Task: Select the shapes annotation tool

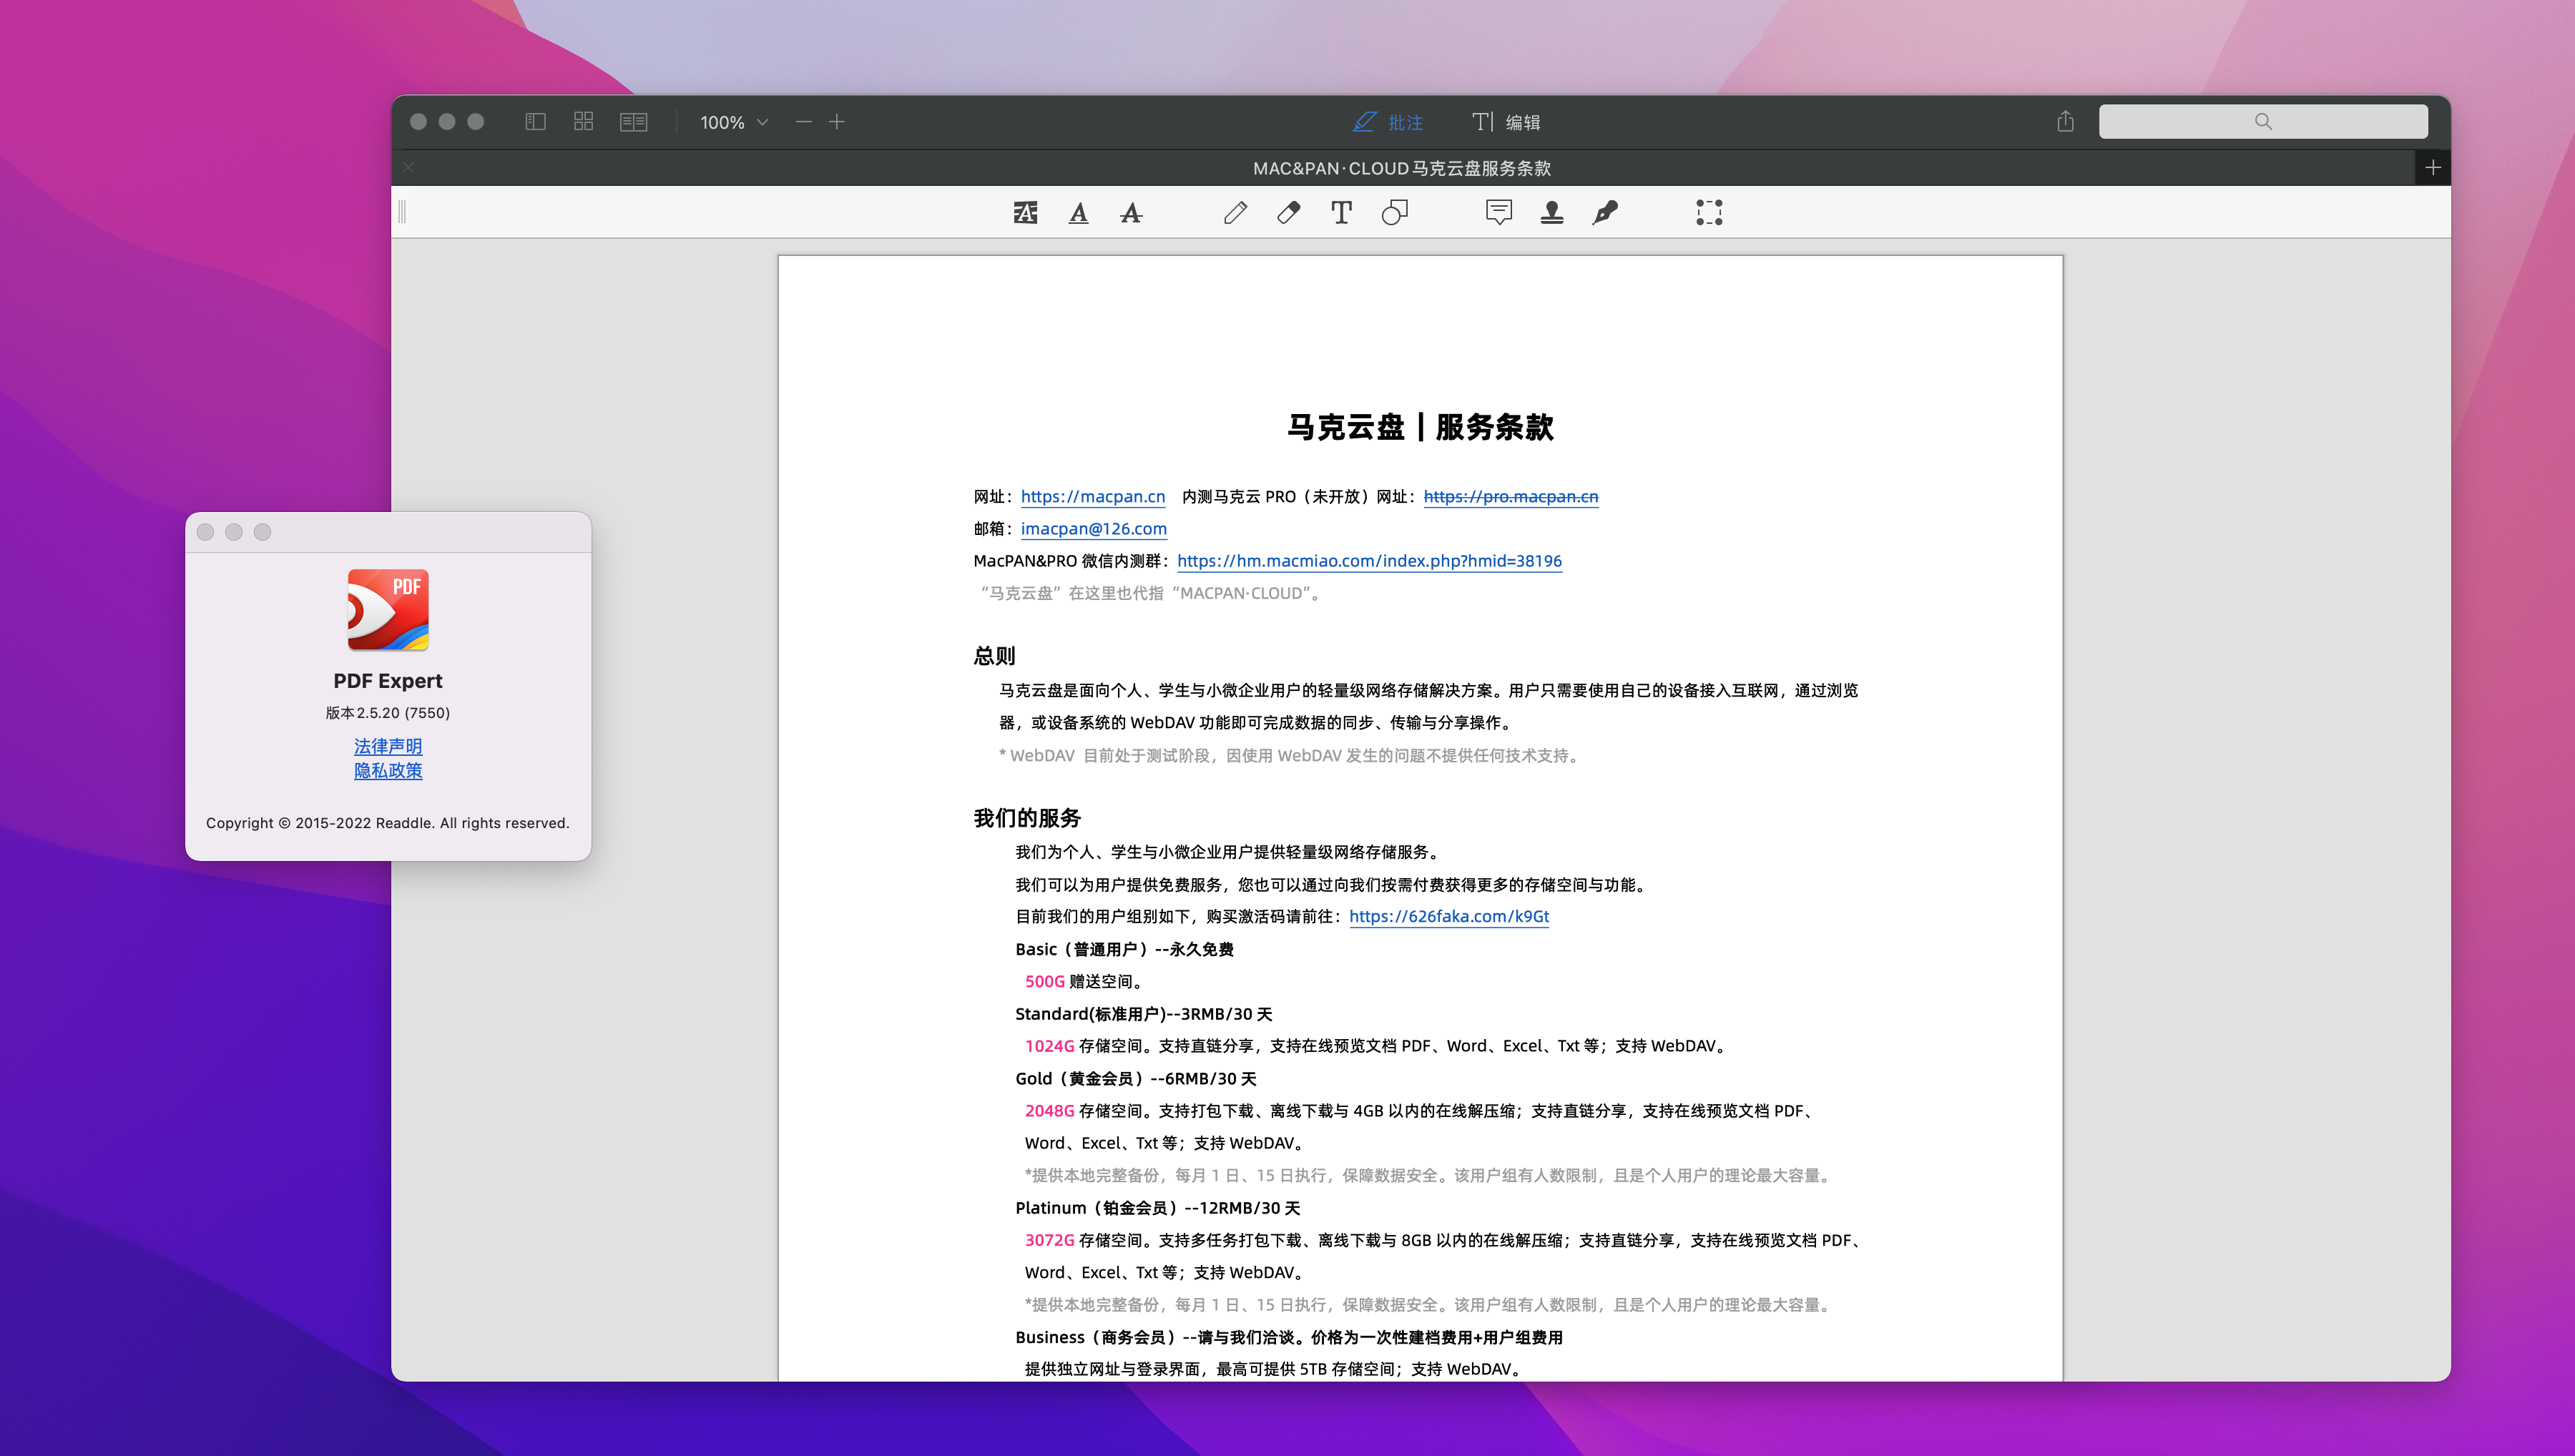Action: pyautogui.click(x=1394, y=212)
